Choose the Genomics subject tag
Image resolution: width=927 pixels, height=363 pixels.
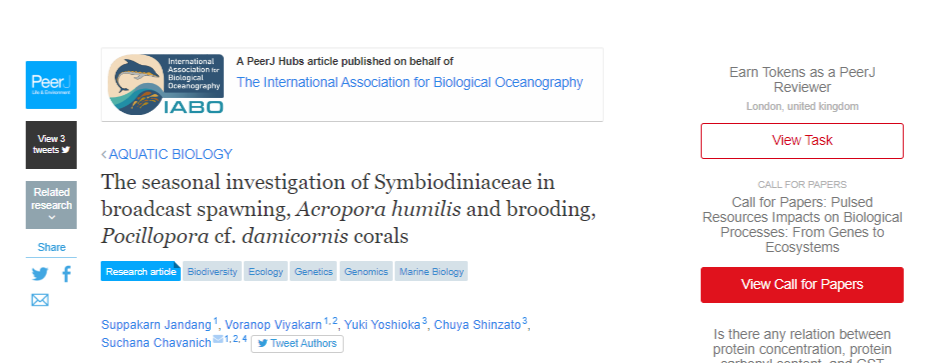366,271
